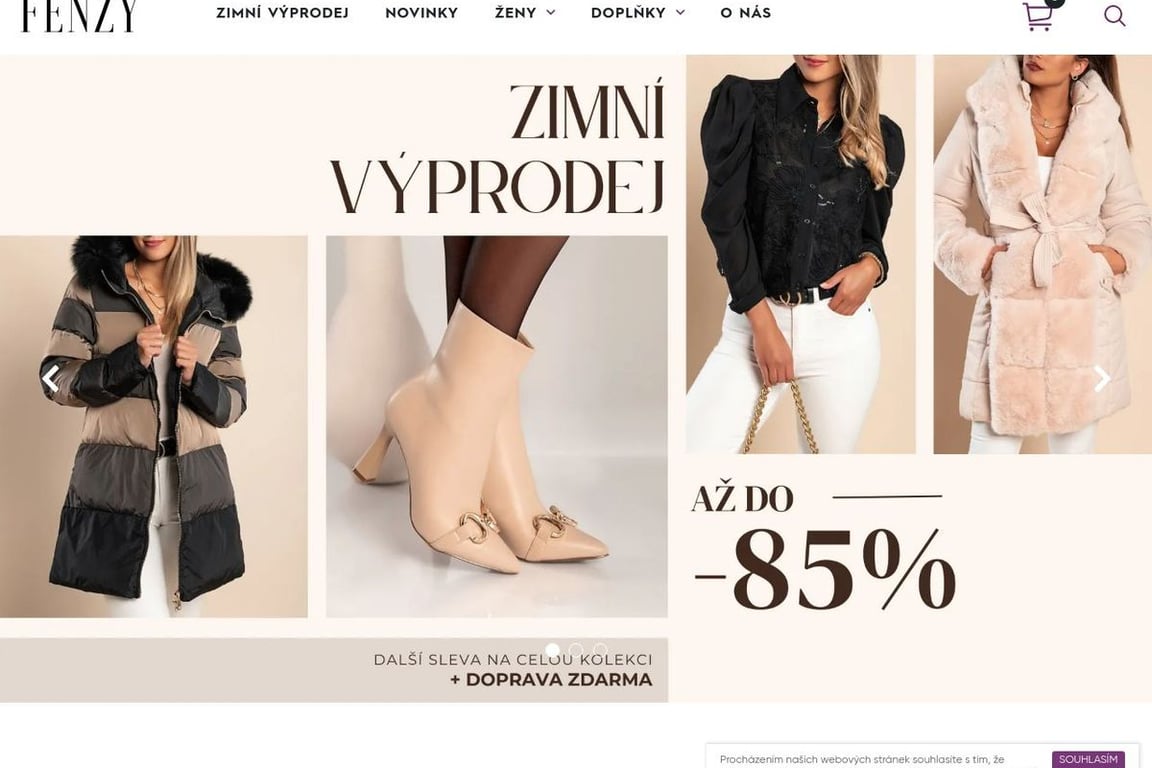The width and height of the screenshot is (1152, 768).
Task: Click the pink fur coat image
Action: tap(1043, 254)
